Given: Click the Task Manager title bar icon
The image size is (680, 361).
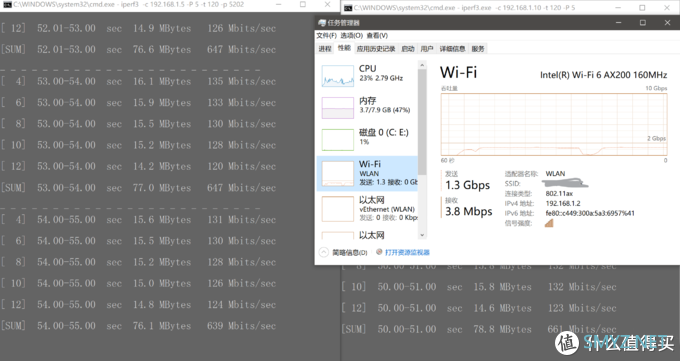Looking at the screenshot, I should [322, 23].
